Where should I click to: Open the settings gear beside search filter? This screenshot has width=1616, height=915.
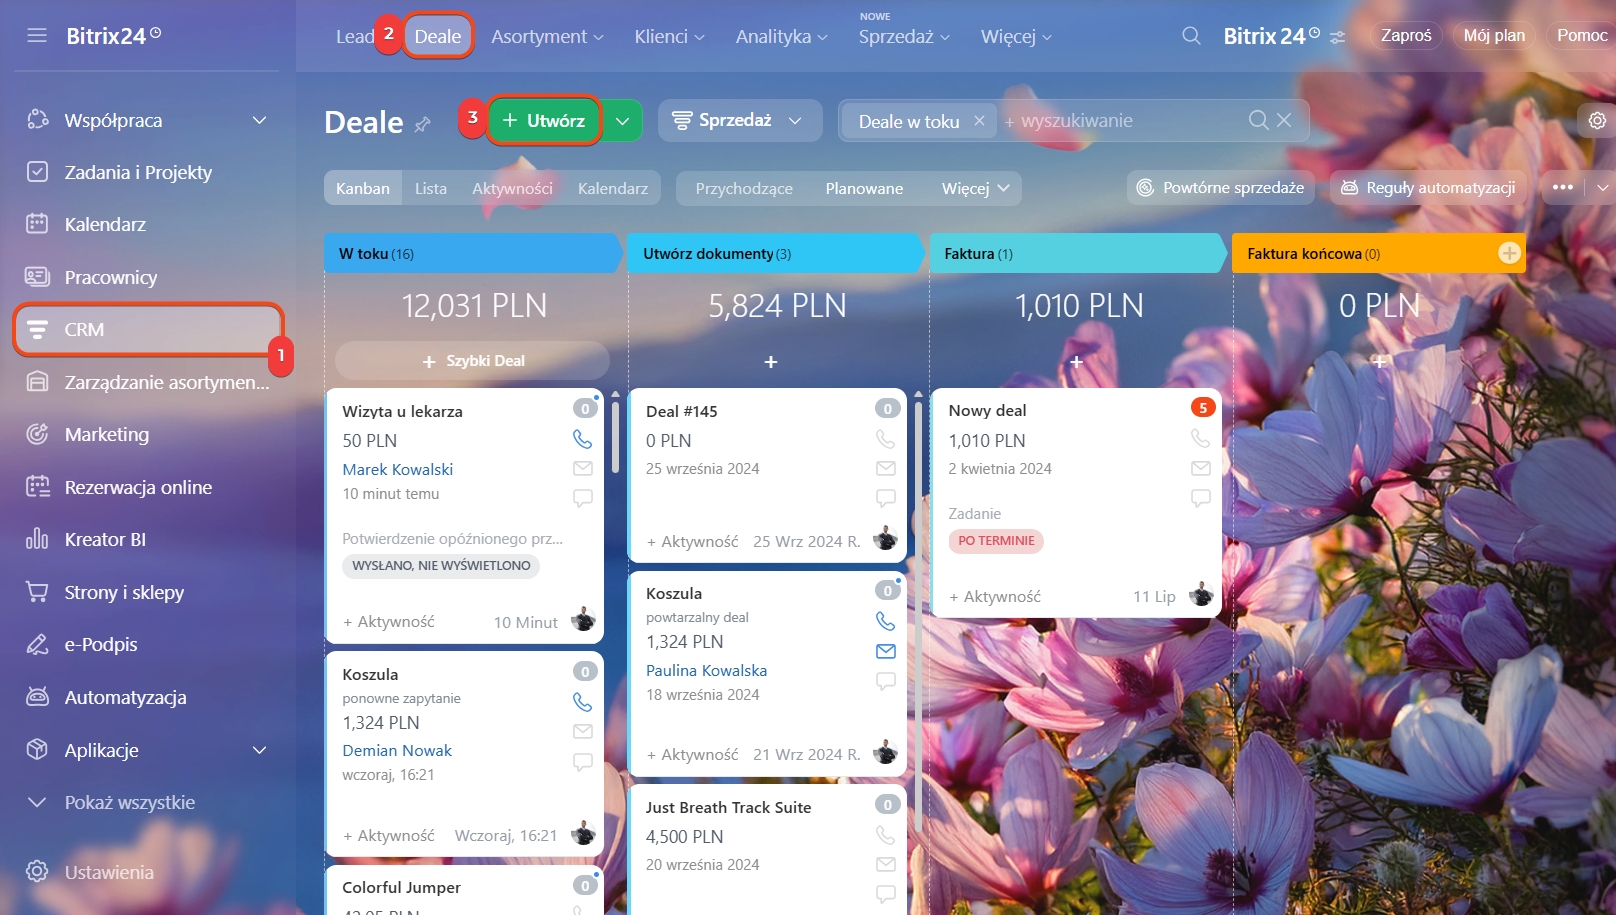point(1597,120)
